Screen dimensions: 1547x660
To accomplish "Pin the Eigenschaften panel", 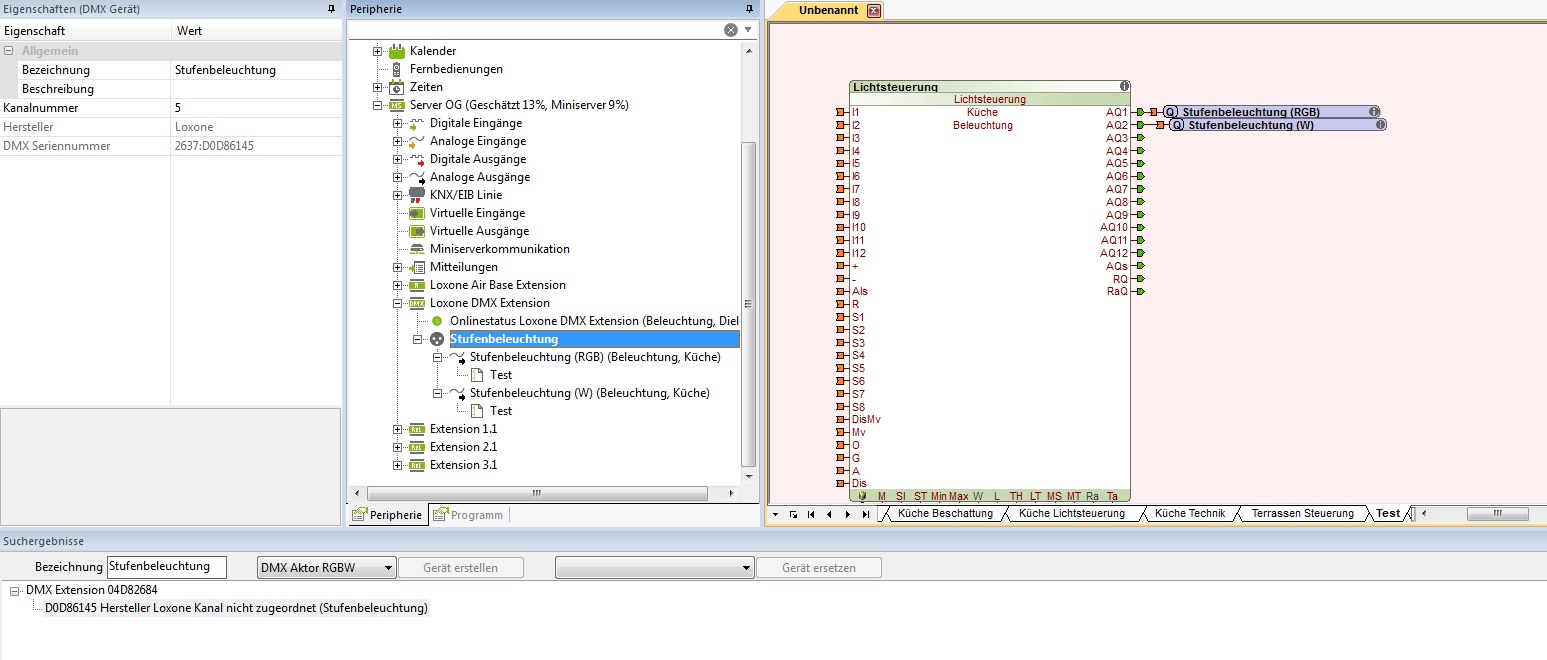I will (x=331, y=9).
